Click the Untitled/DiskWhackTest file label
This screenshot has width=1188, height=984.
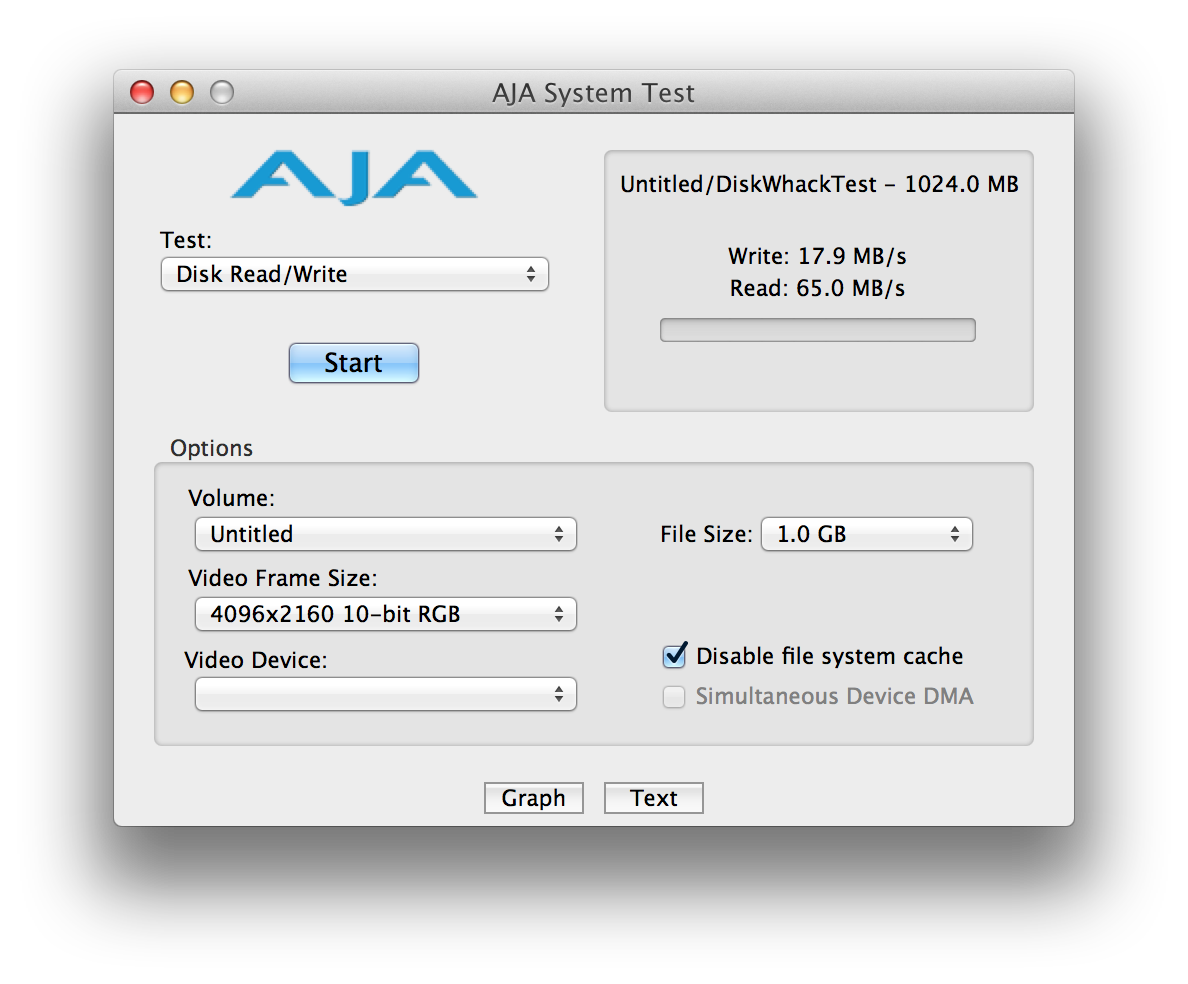click(819, 184)
